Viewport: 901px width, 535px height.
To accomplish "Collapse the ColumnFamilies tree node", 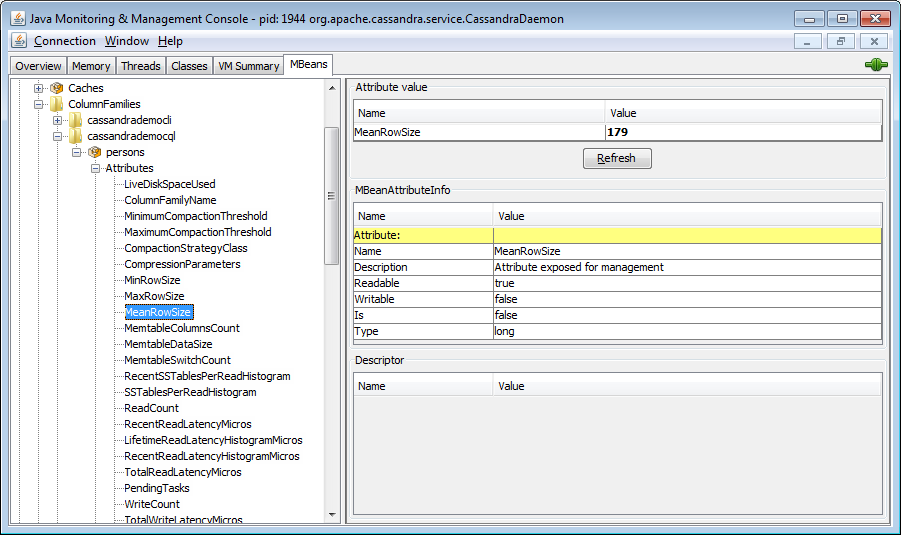I will 39,104.
